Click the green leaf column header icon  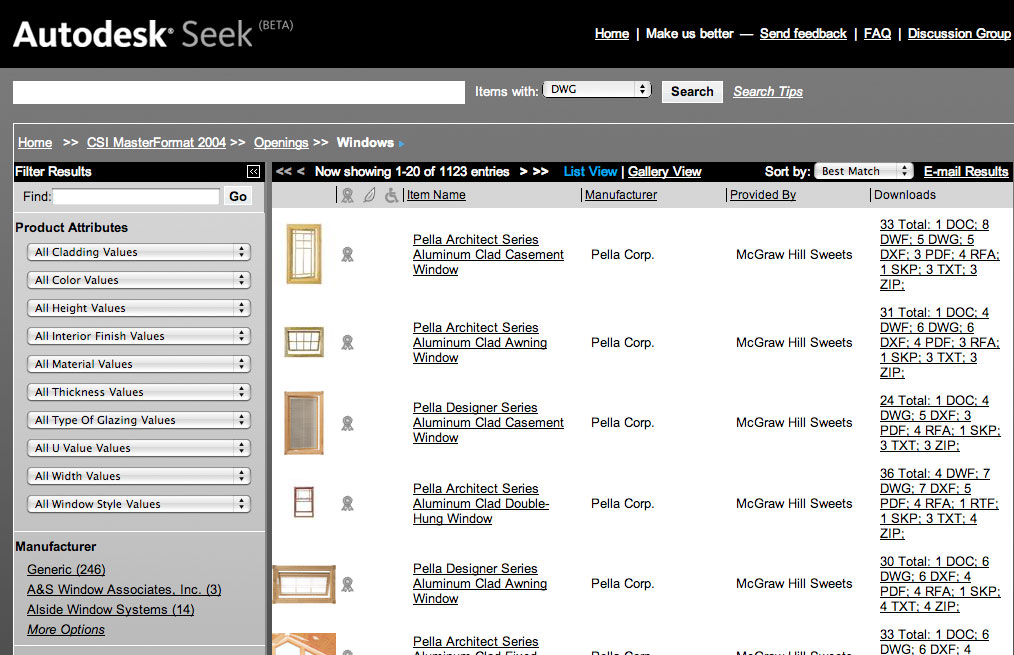369,195
